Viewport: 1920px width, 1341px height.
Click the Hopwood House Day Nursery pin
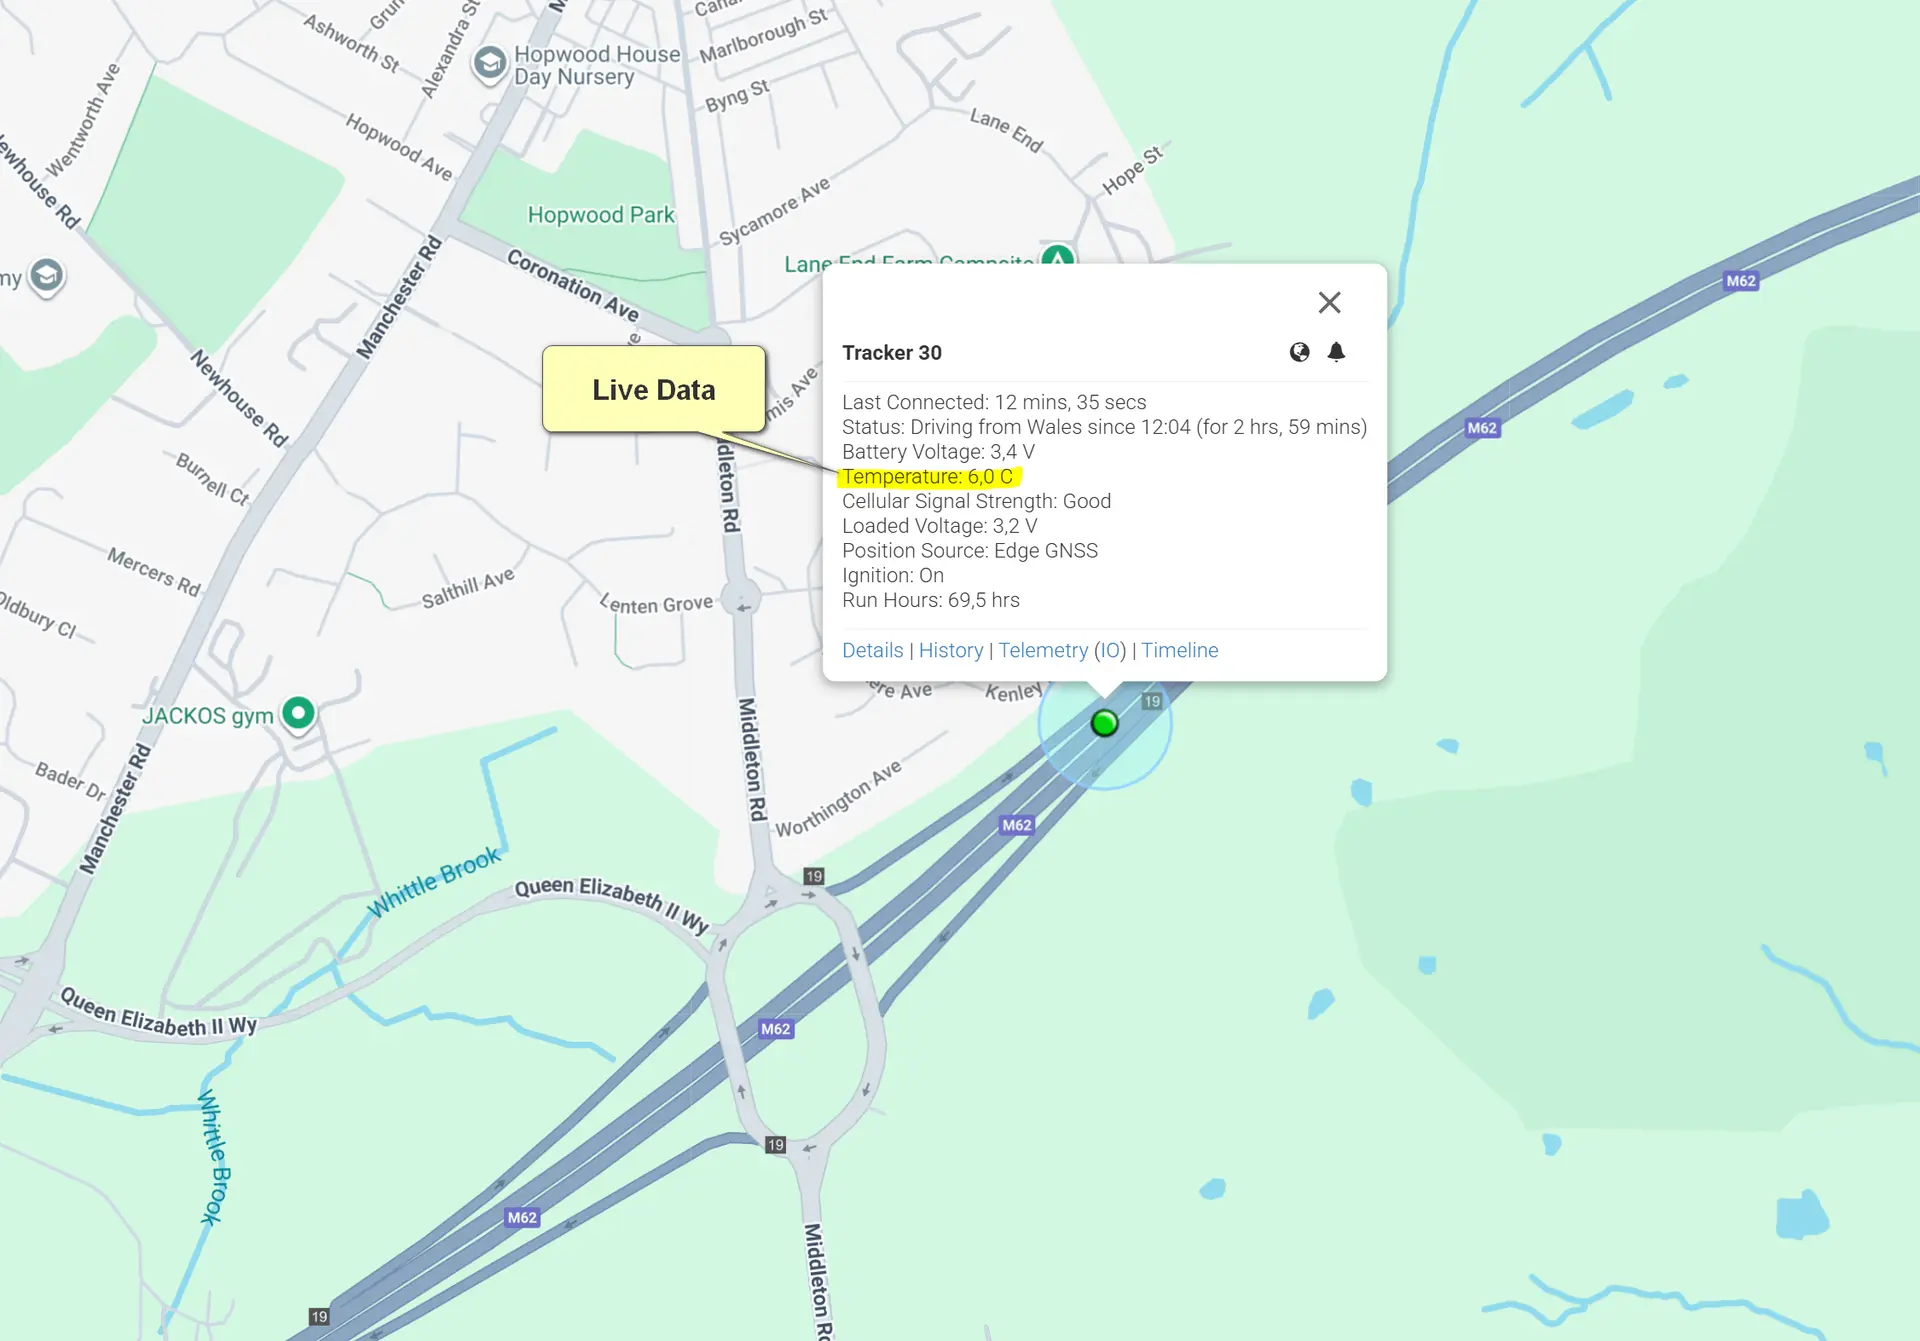pyautogui.click(x=490, y=64)
